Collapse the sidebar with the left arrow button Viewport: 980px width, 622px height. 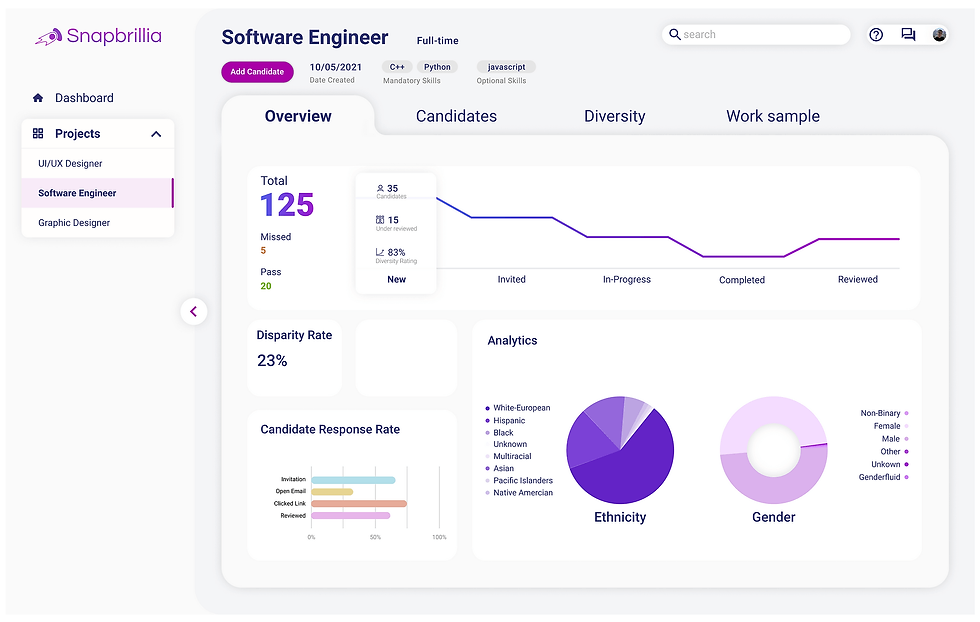click(x=194, y=311)
